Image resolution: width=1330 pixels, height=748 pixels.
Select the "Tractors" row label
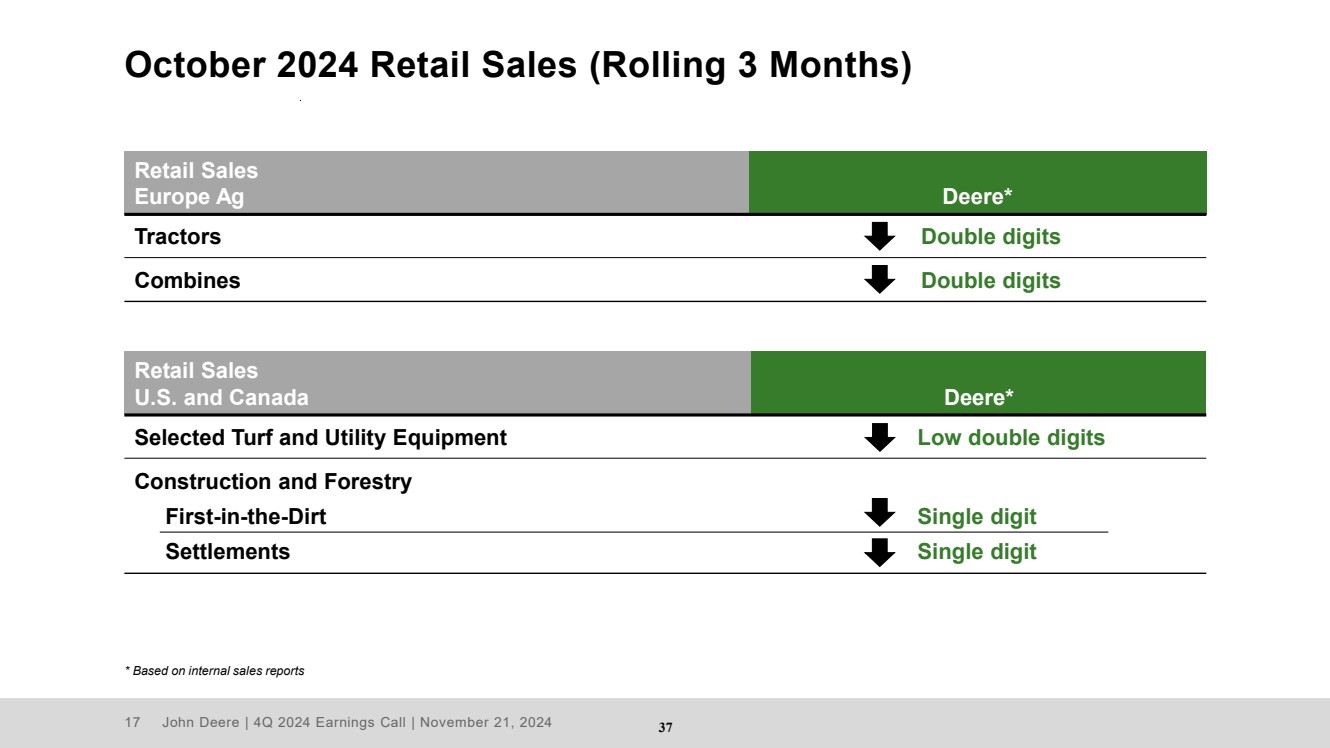tap(178, 237)
